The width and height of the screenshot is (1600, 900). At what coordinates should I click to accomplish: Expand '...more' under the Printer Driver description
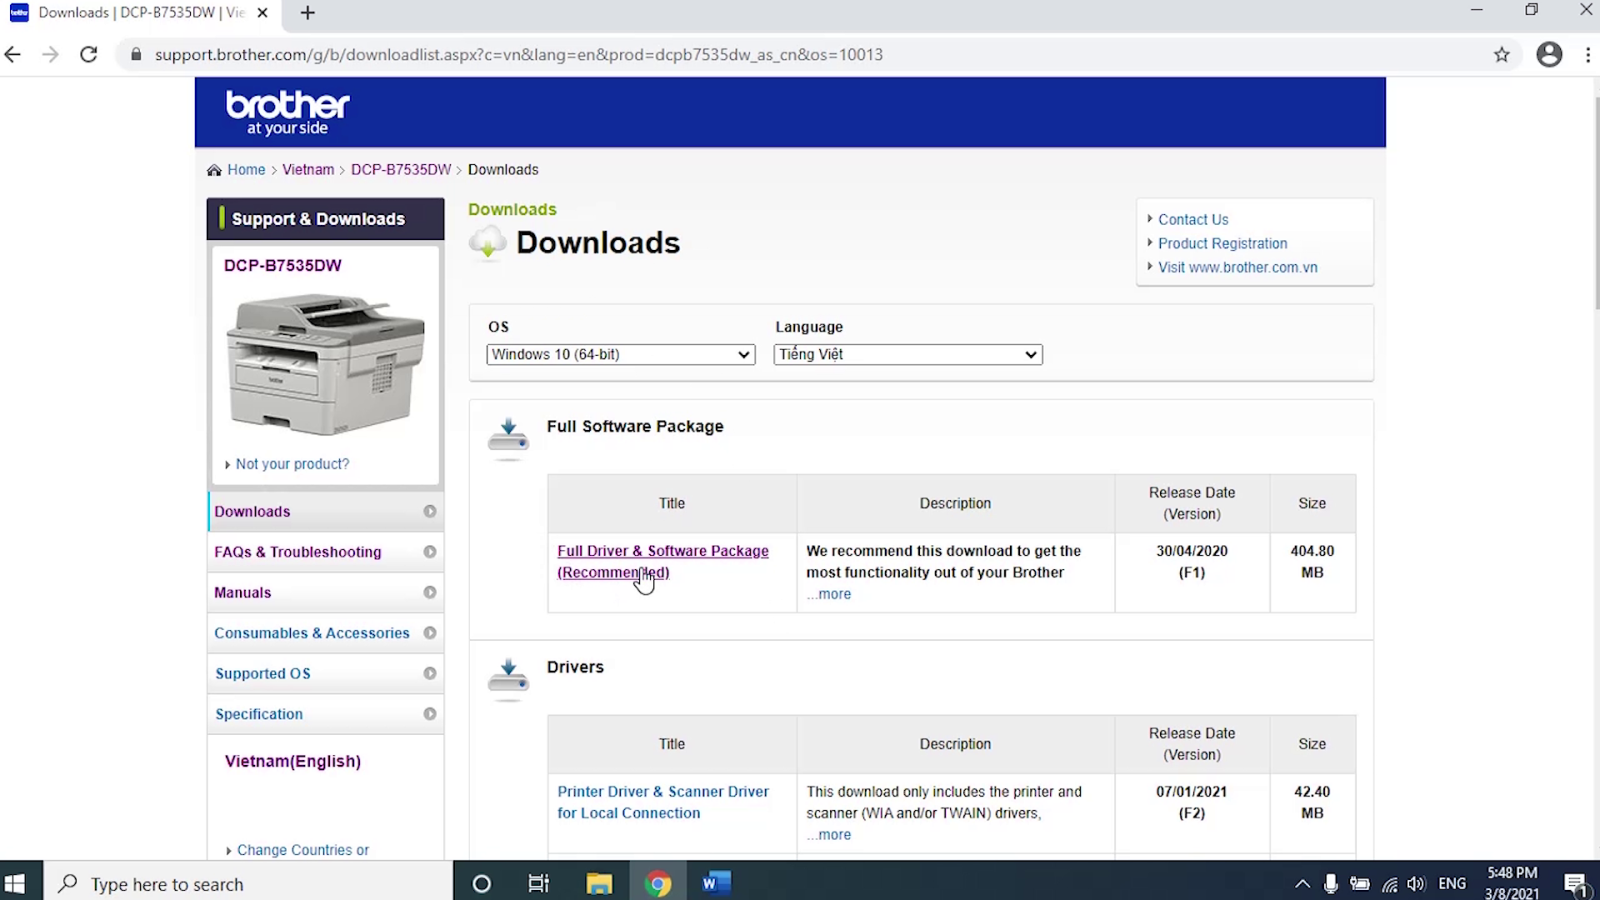pyautogui.click(x=828, y=834)
